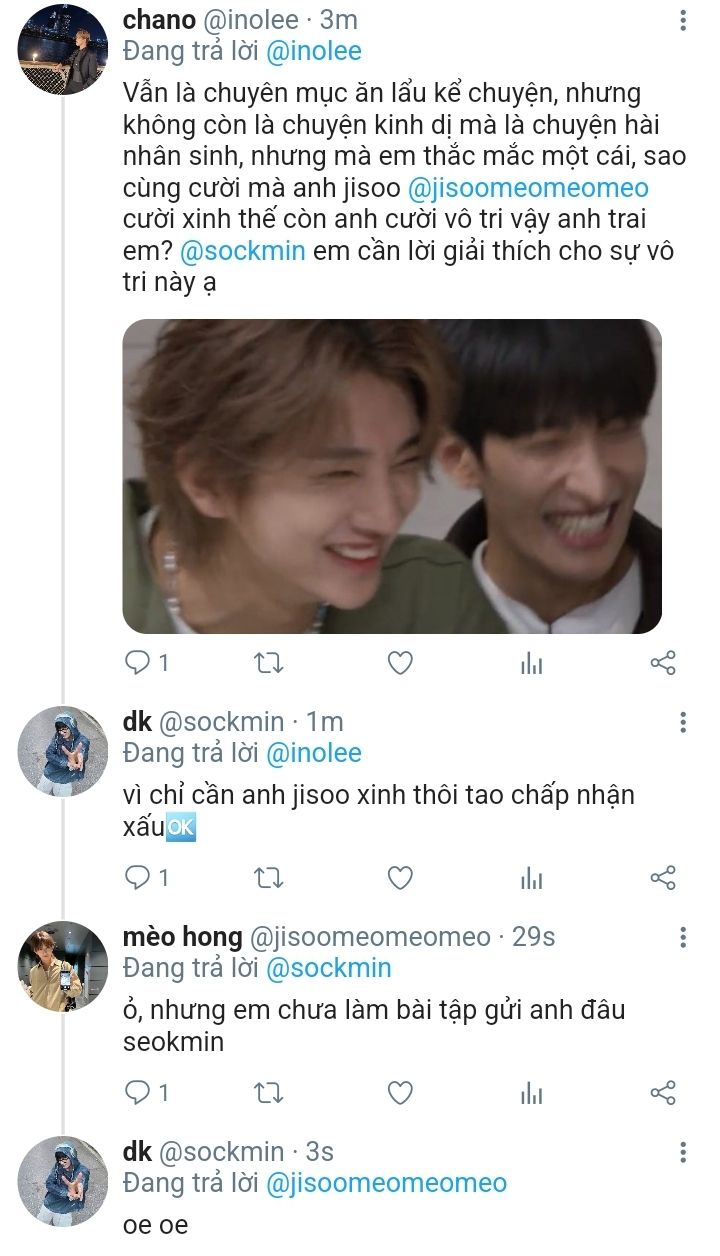Open more options for dk's first reply

coord(683,722)
